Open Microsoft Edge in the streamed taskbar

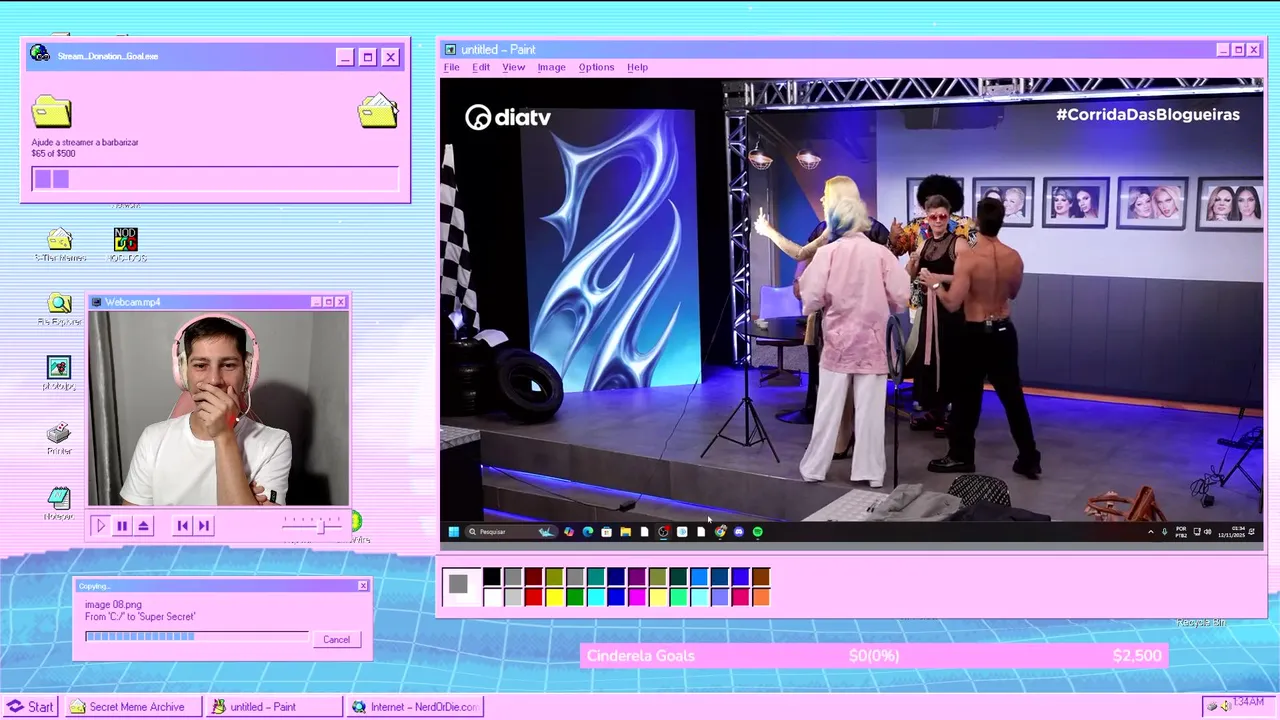(x=588, y=532)
